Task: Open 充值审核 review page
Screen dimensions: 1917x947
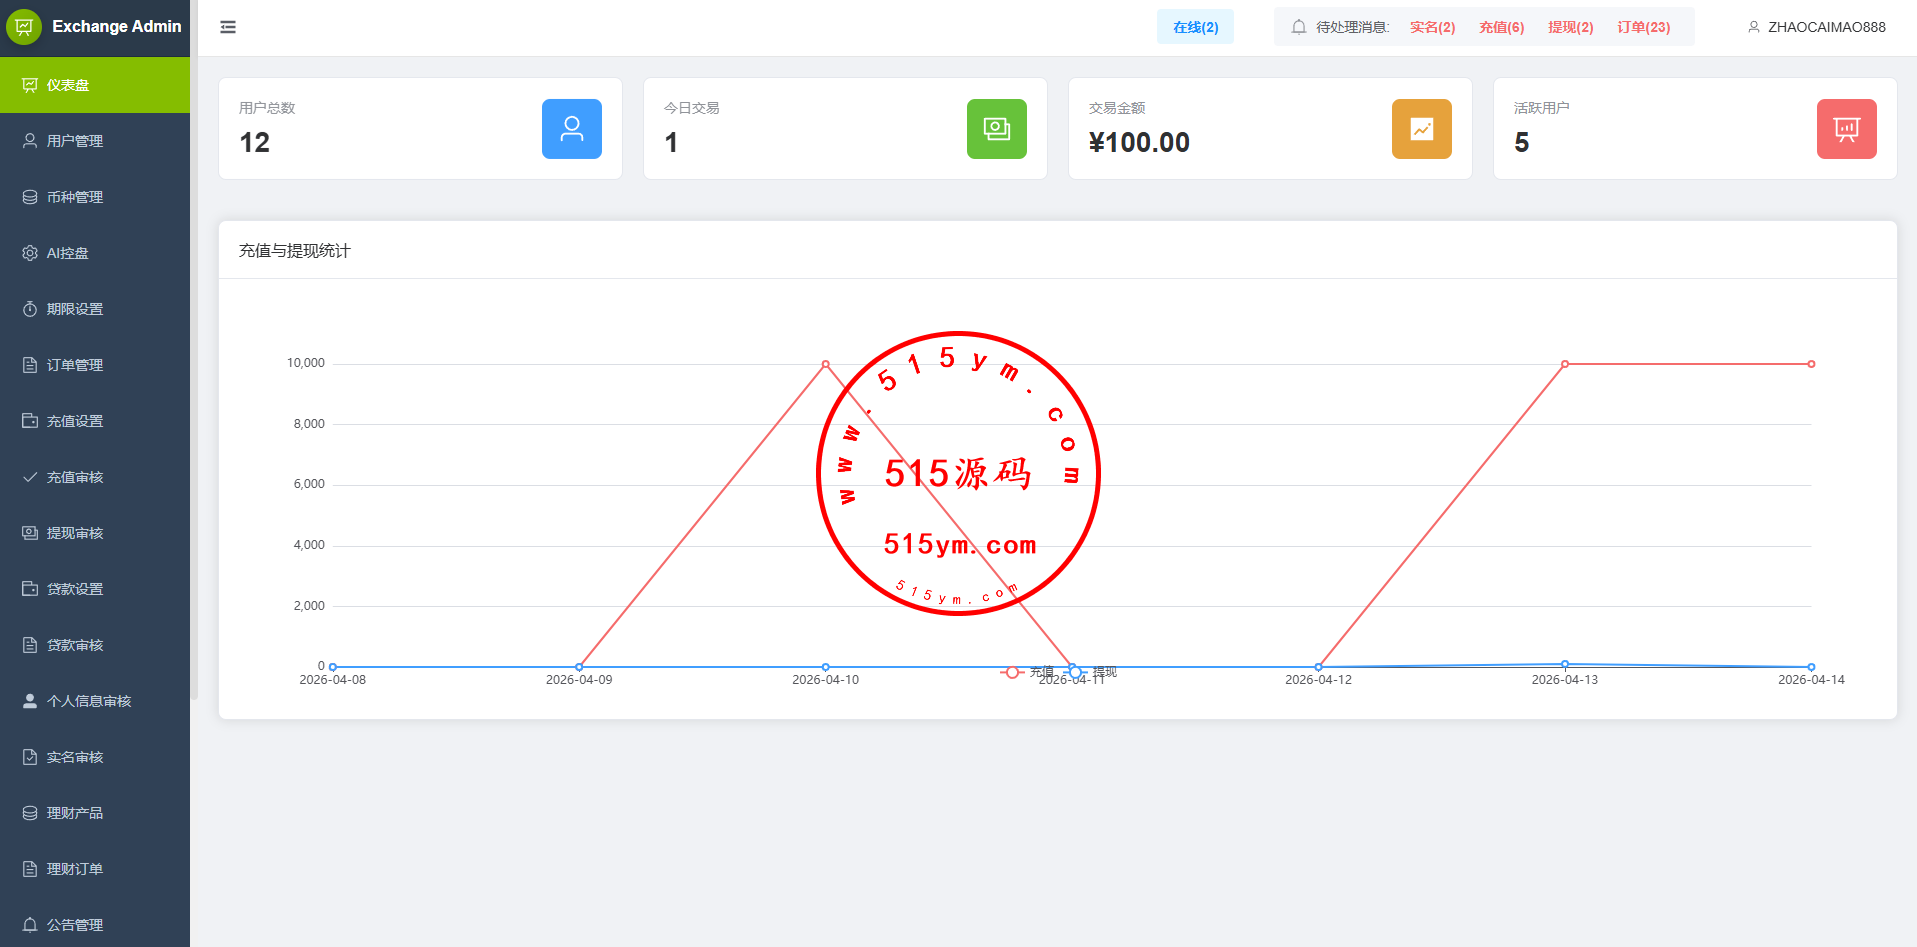Action: pos(75,477)
